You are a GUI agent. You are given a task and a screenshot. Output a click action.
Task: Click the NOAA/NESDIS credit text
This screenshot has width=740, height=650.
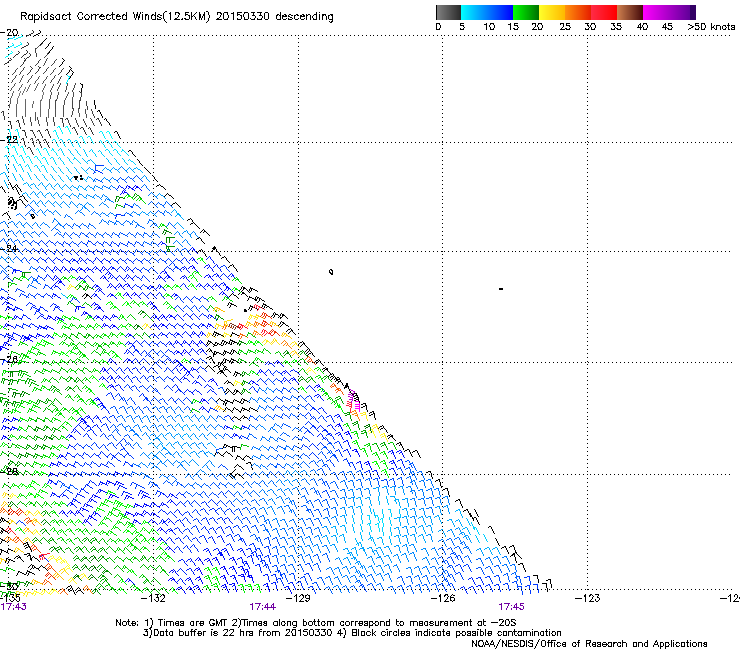click(x=589, y=644)
